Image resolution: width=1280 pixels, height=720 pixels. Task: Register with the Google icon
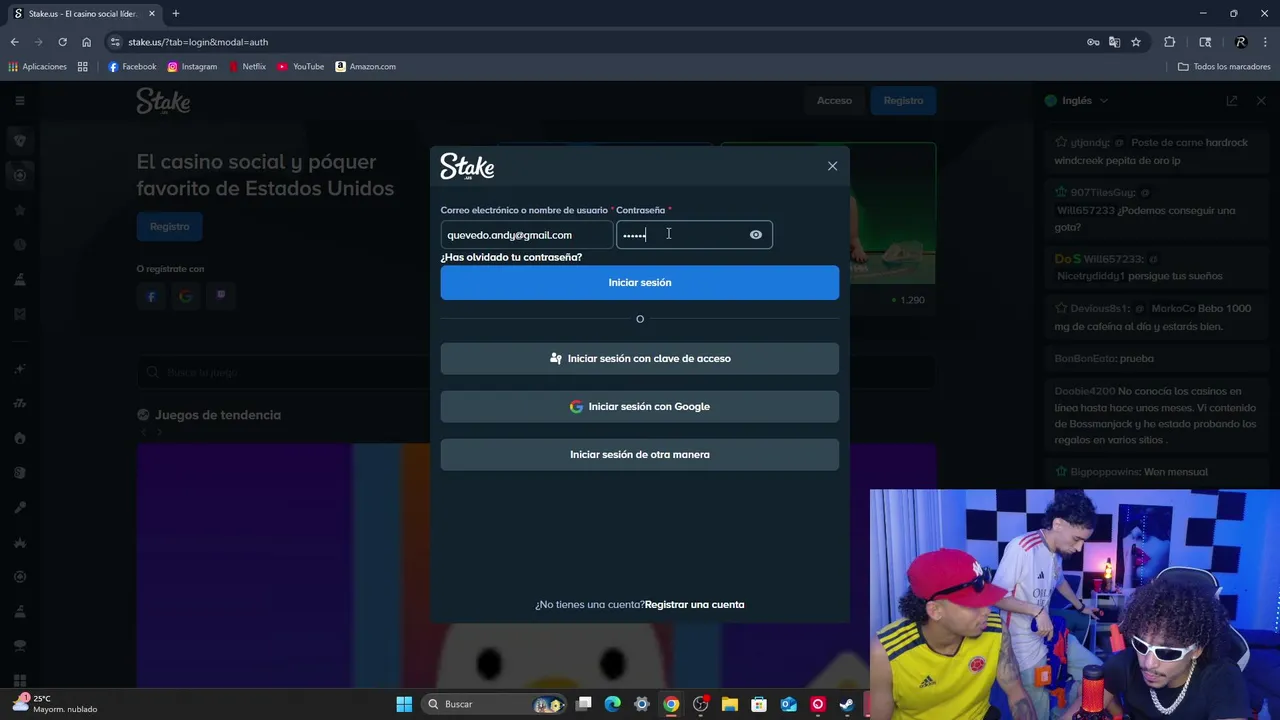click(x=185, y=296)
